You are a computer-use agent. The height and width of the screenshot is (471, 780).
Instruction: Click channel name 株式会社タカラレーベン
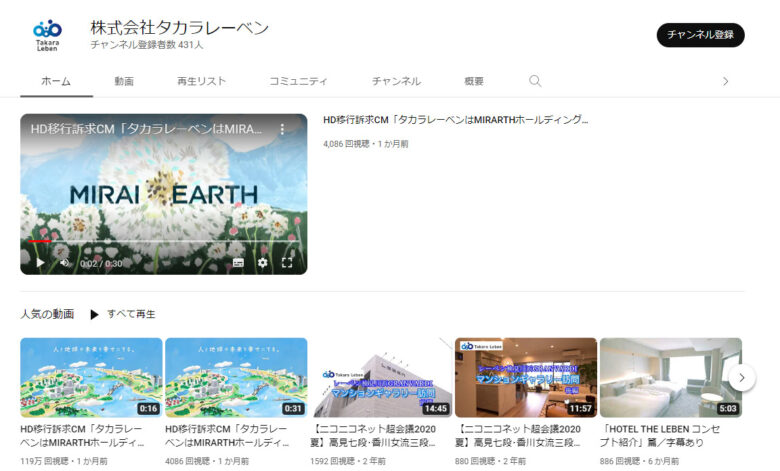[180, 28]
